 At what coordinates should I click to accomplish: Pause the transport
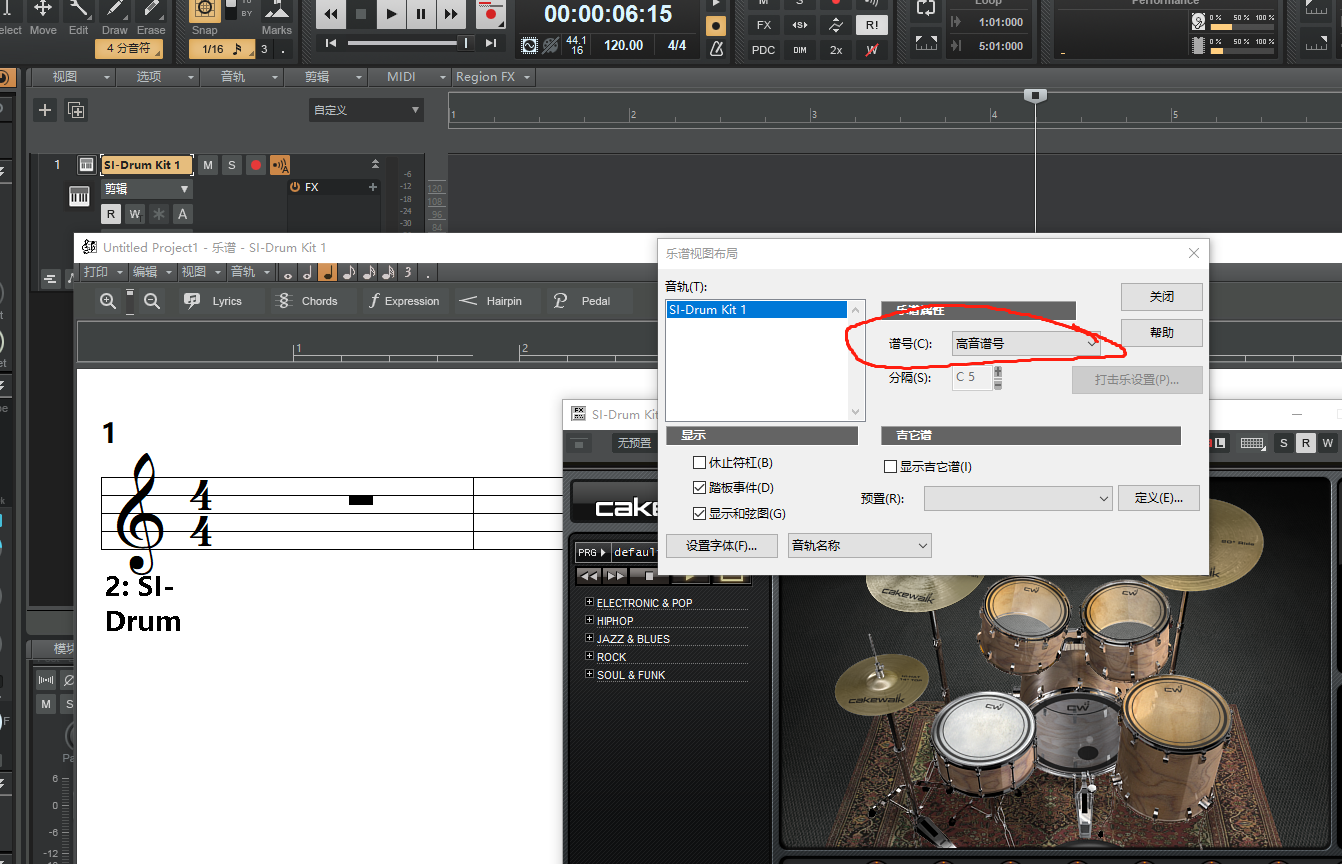421,14
